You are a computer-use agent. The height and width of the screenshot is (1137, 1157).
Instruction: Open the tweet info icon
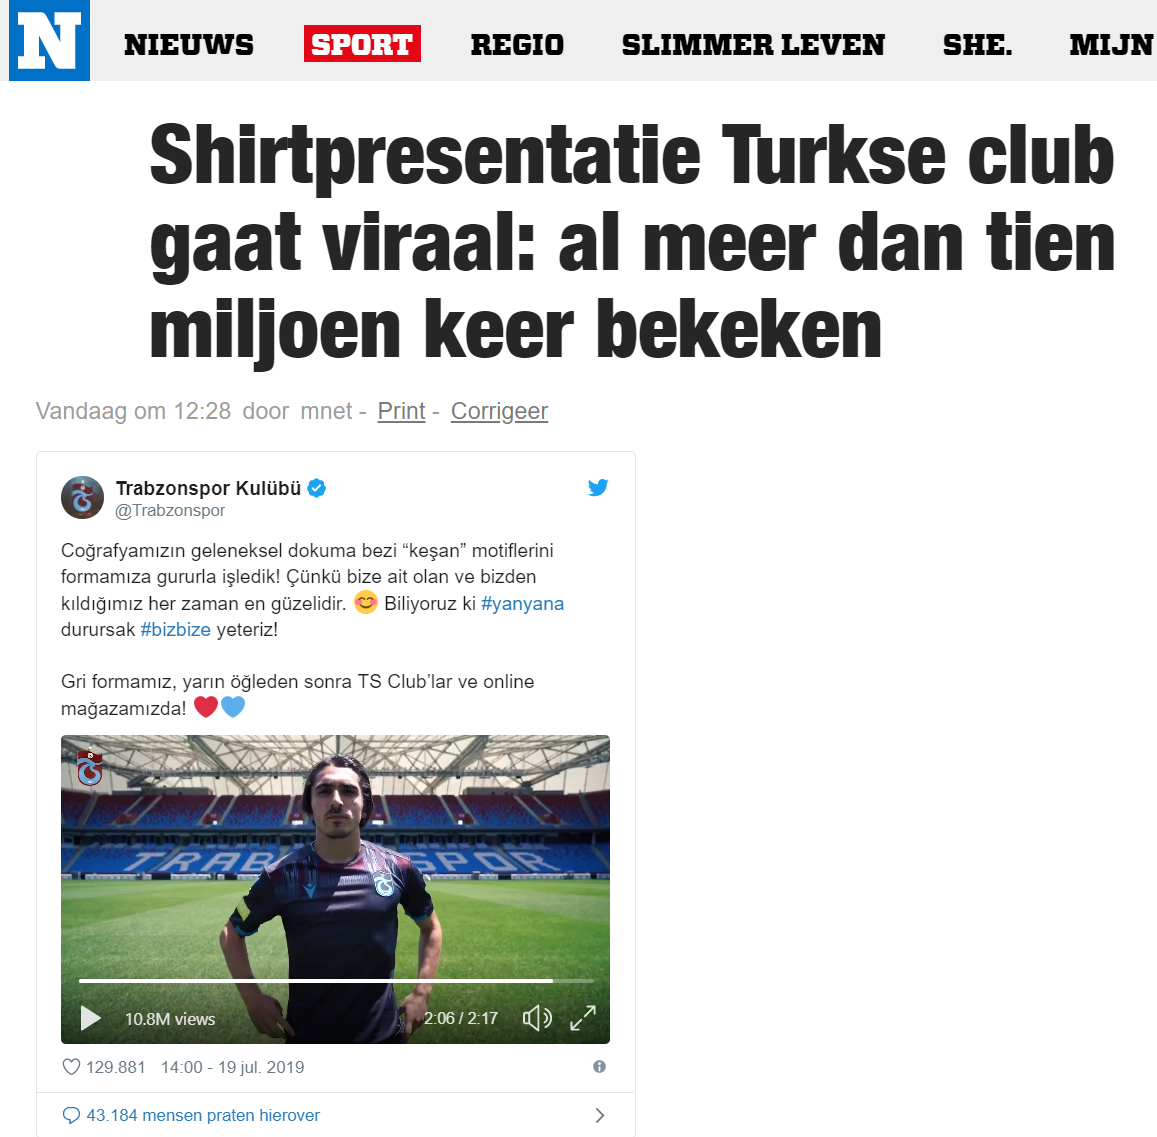coord(599,1066)
